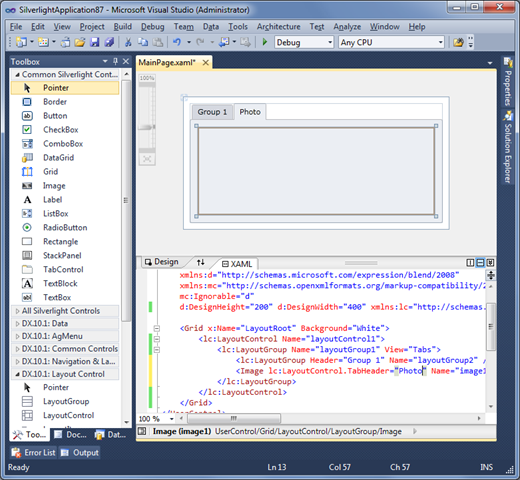Select the Rectangle control in Toolbox
The height and width of the screenshot is (480, 520).
(65, 242)
